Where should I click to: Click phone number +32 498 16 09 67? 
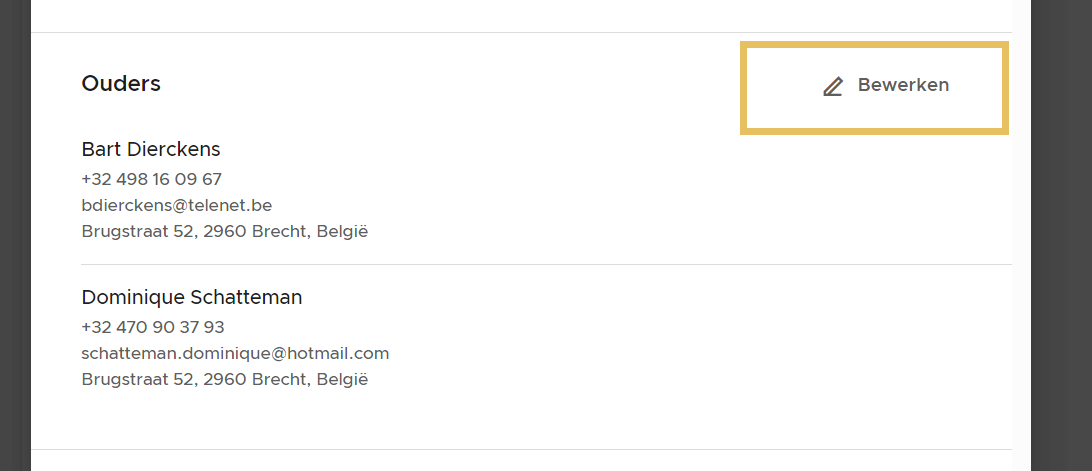pos(151,180)
